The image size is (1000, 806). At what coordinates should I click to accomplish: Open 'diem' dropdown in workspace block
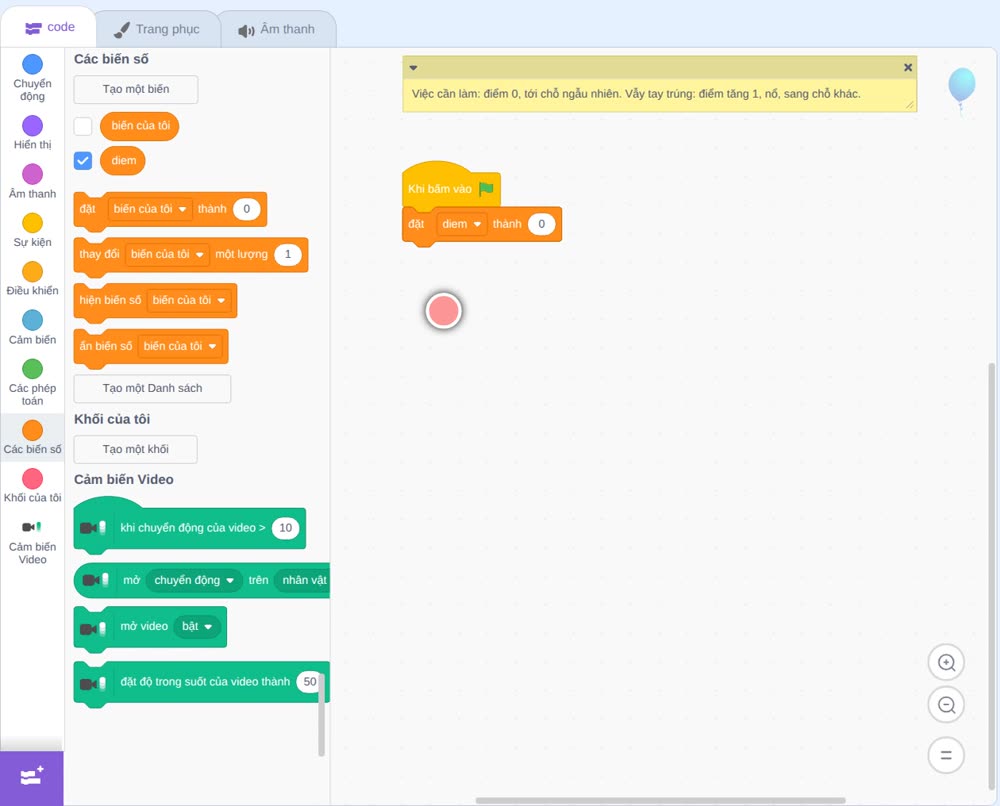tap(462, 224)
